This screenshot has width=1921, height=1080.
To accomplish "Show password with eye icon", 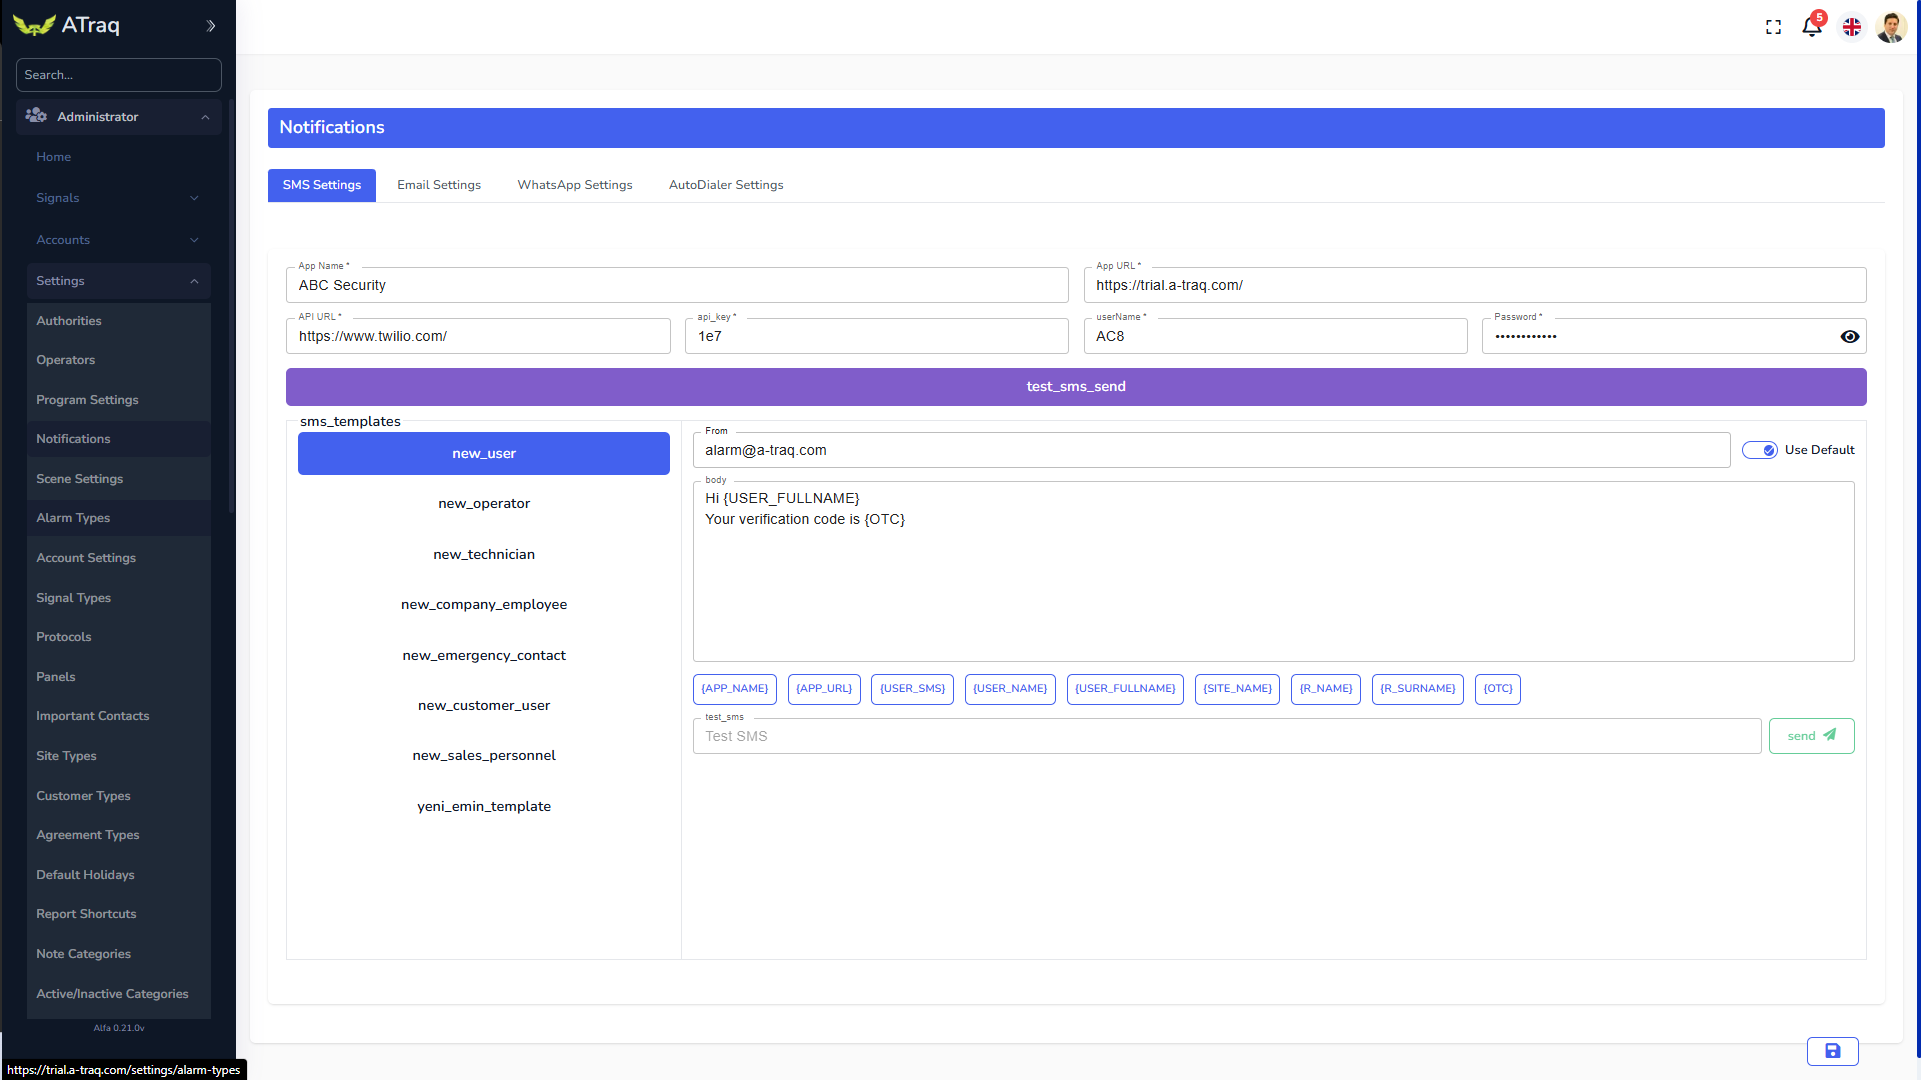I will click(x=1849, y=337).
